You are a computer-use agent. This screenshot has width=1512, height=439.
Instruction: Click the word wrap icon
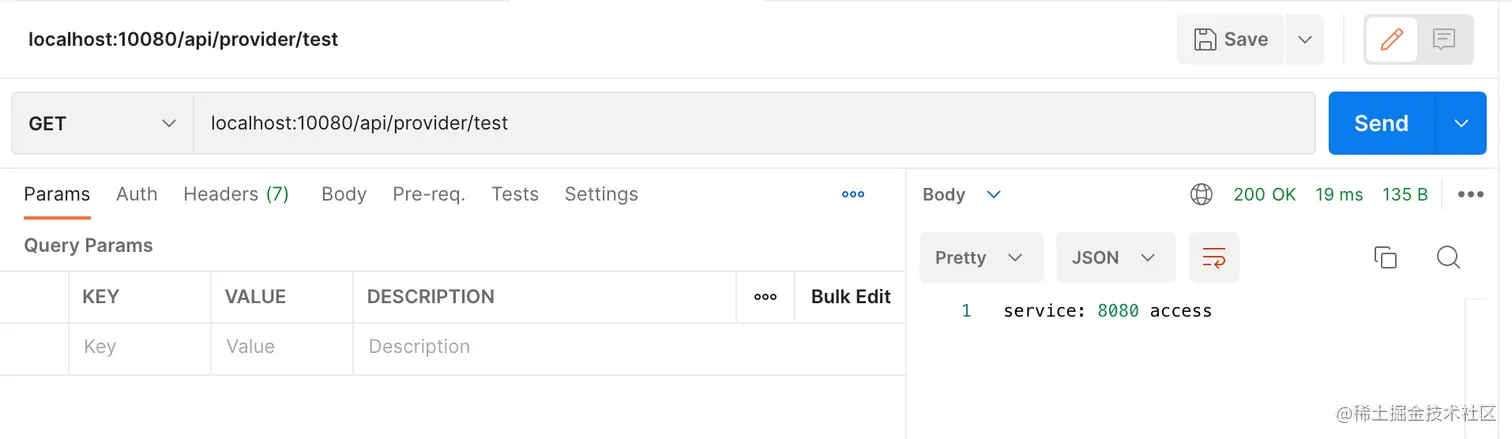click(x=1214, y=258)
